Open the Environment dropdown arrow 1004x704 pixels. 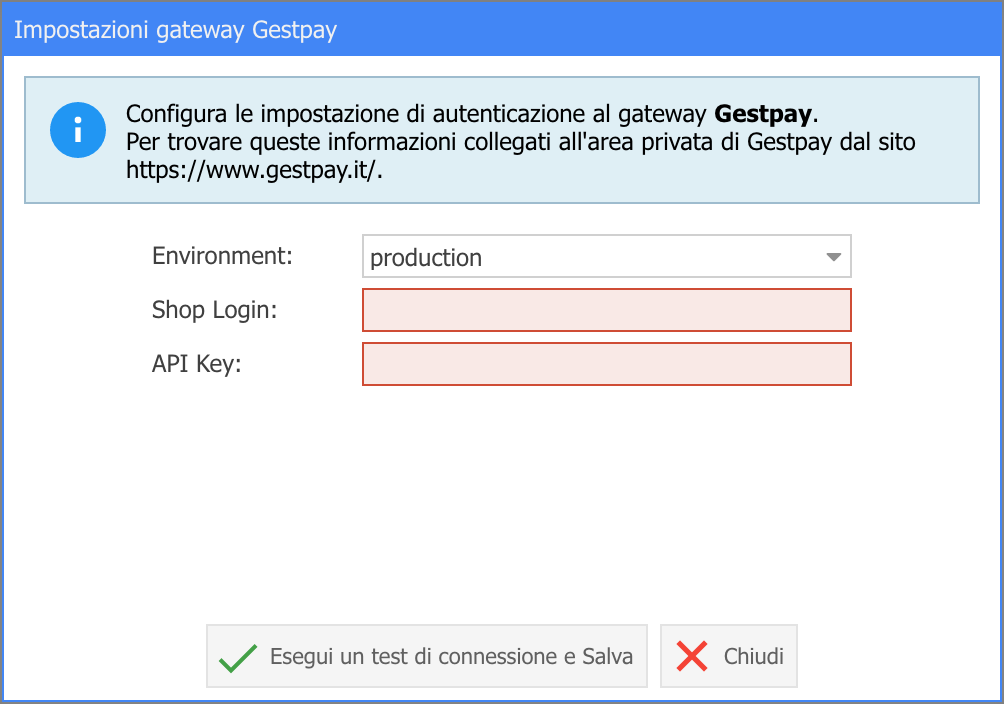coord(833,257)
